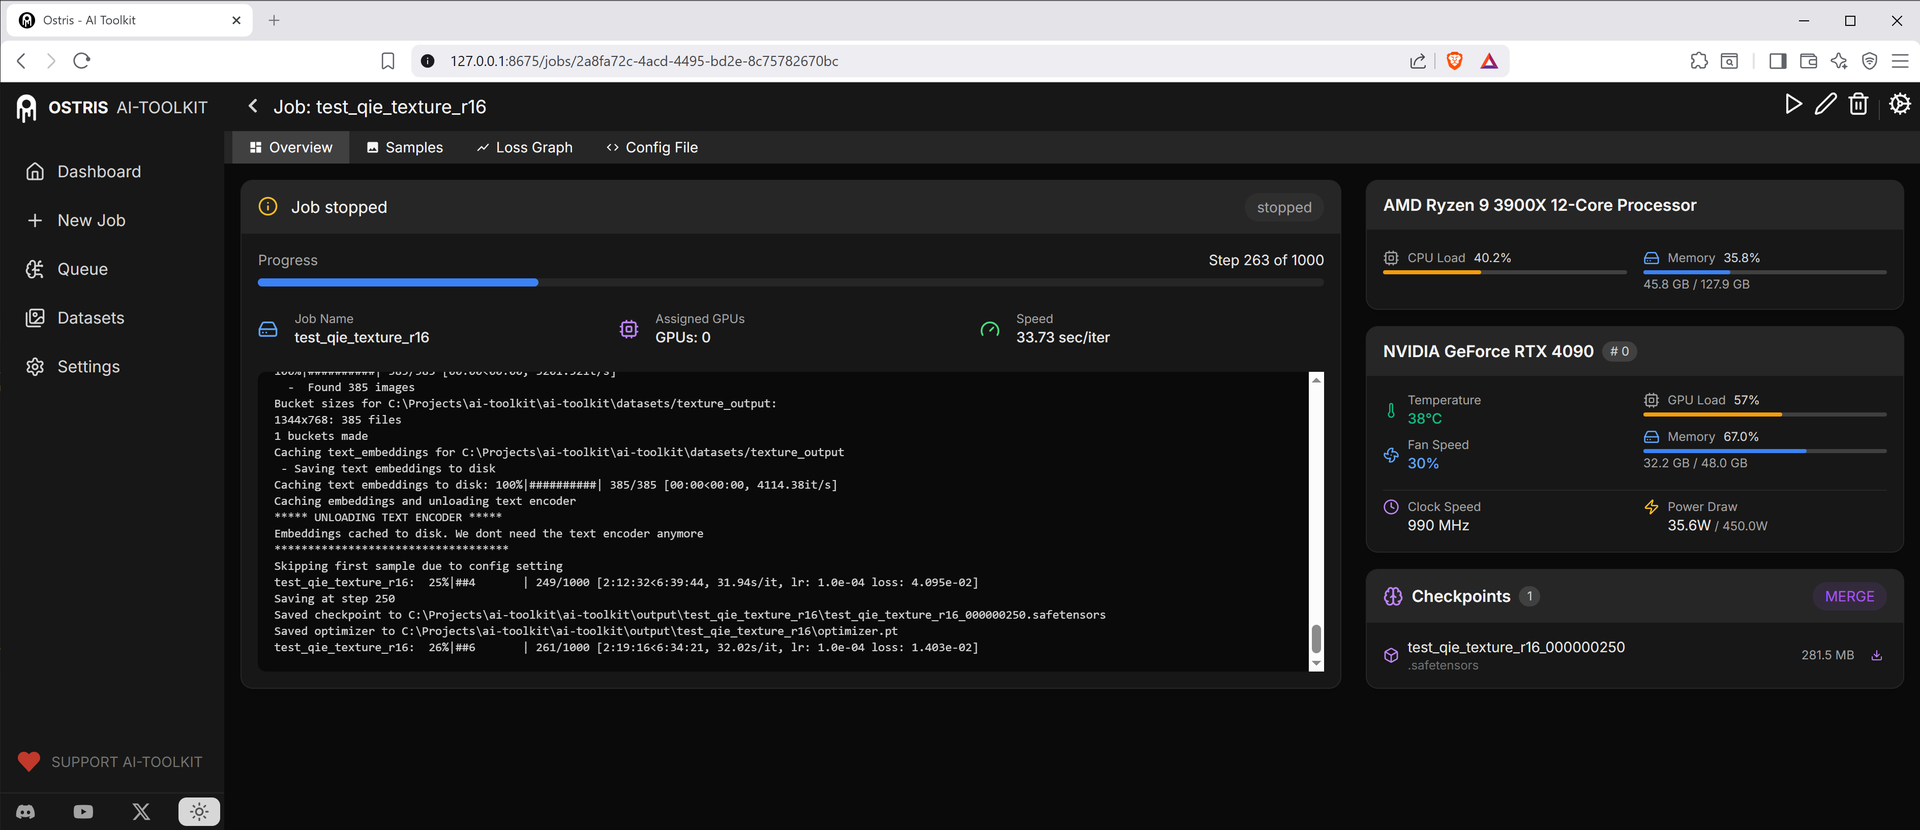Screen dimensions: 1920x830
Task: Click the Ostris AI-Toolkit logo
Action: click(112, 107)
